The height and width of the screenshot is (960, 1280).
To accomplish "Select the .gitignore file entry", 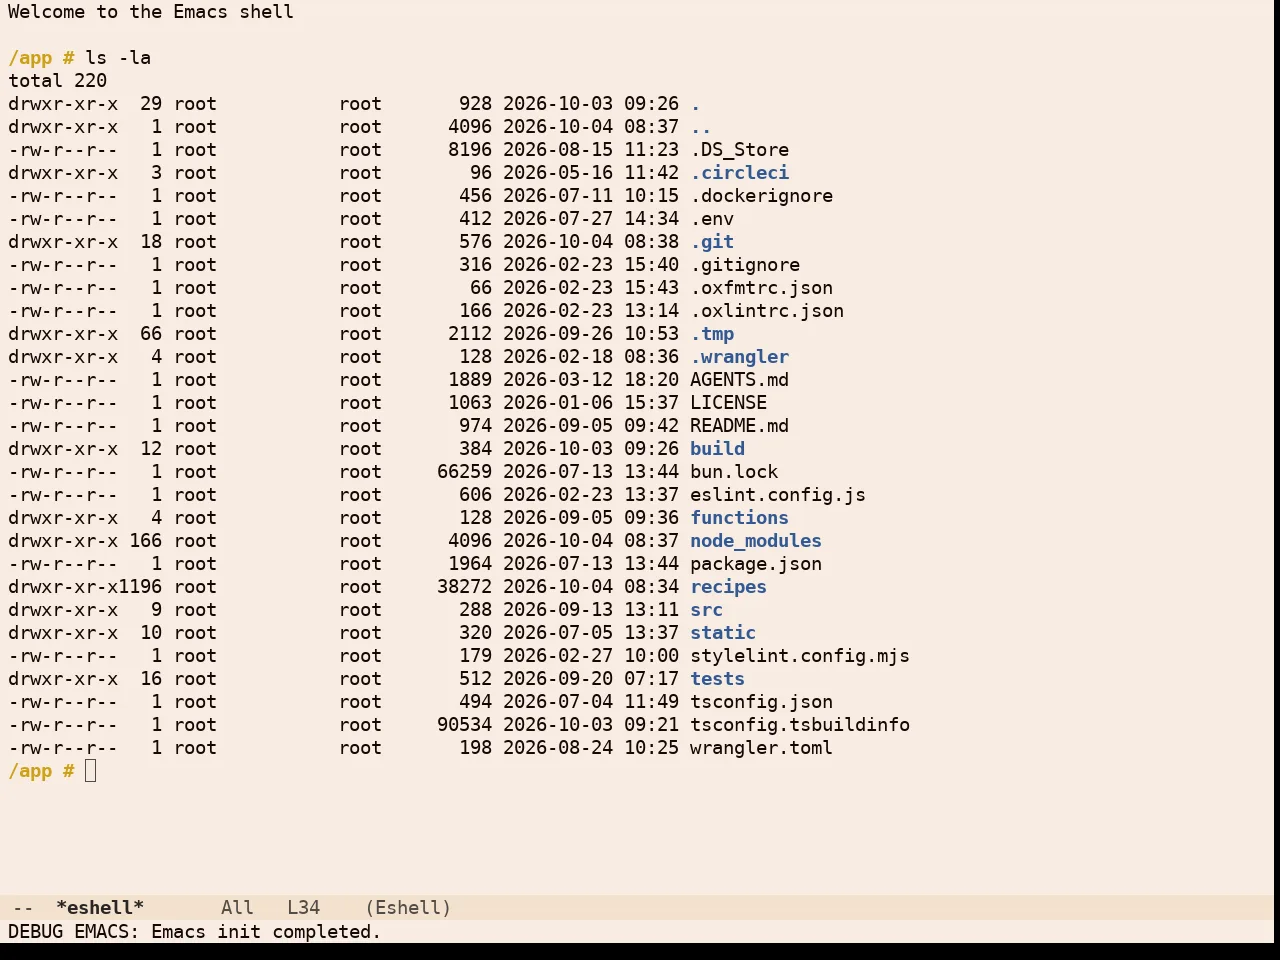I will click(x=745, y=265).
